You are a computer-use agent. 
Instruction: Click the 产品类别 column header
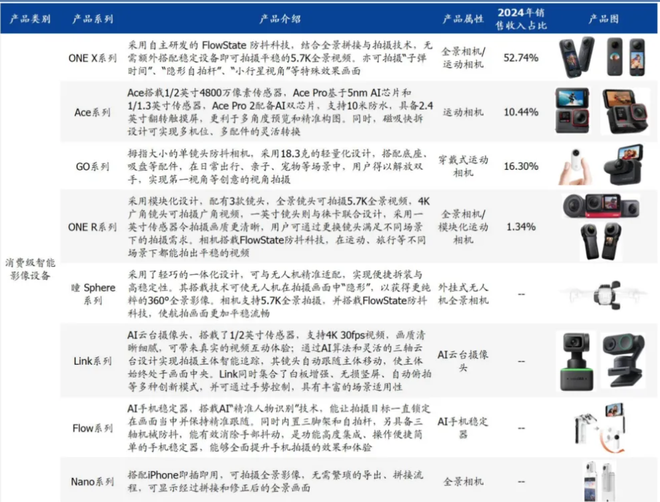click(30, 19)
